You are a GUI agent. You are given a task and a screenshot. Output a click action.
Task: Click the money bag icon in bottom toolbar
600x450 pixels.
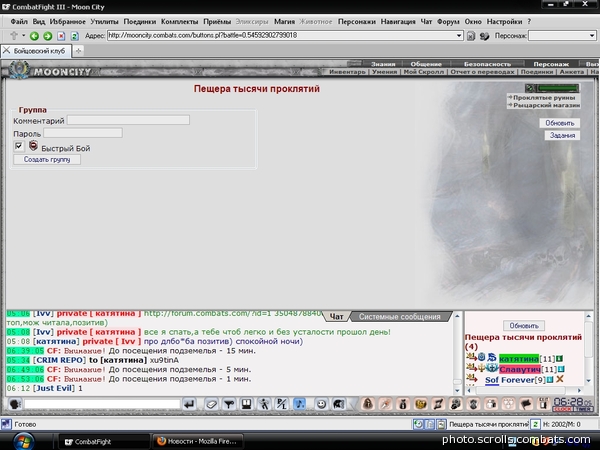click(x=403, y=404)
